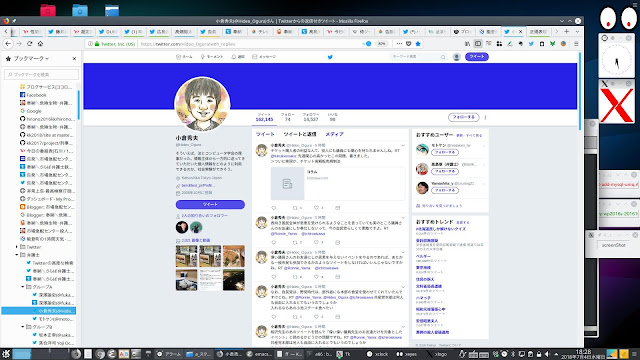Open the ホーム tab in Twitter header
Screen dimensions: 640x360
[184, 57]
